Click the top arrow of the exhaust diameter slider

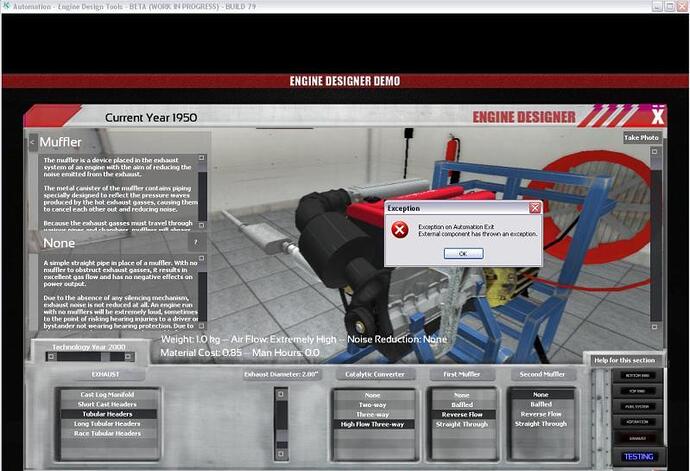tap(280, 392)
